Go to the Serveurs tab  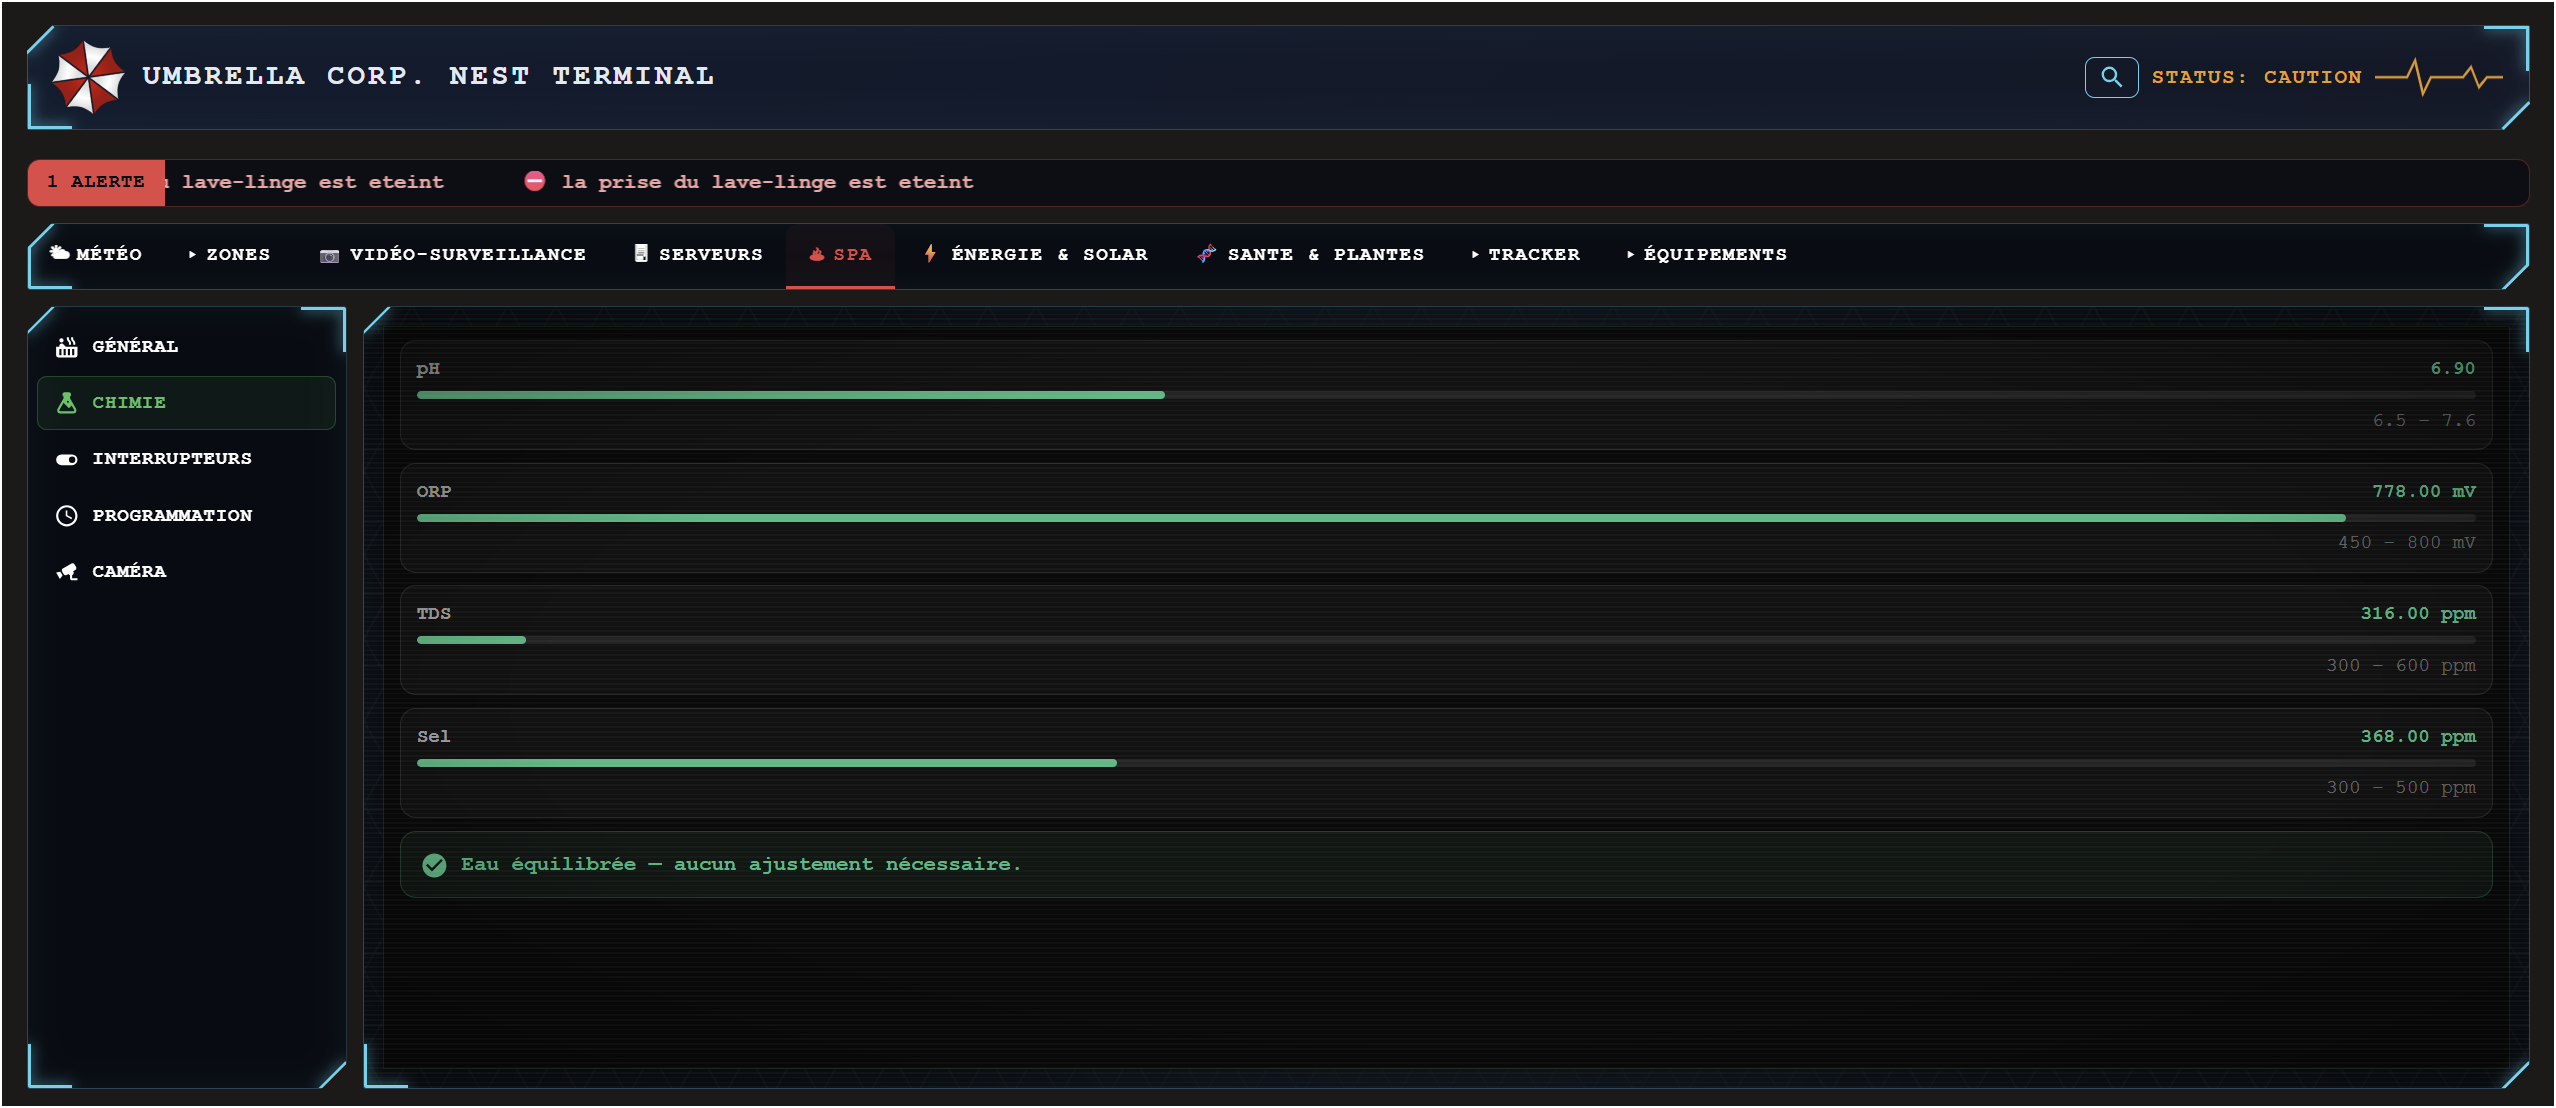pyautogui.click(x=698, y=254)
